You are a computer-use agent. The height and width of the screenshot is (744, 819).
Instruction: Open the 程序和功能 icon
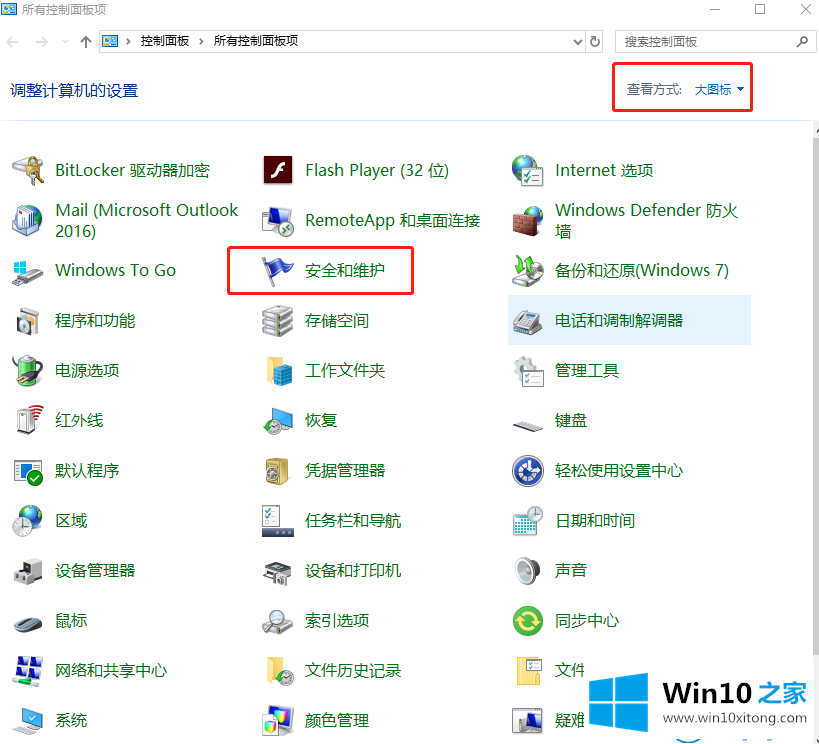tap(27, 320)
